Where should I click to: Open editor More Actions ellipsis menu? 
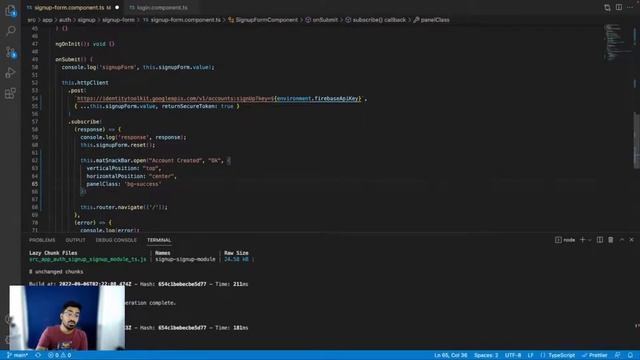630,7
